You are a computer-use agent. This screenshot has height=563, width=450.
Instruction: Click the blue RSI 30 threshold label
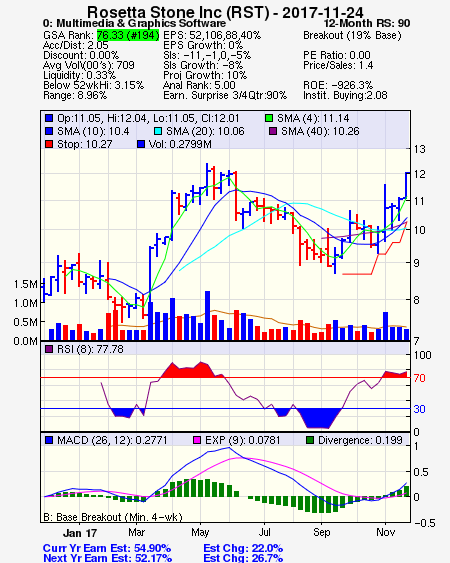point(419,409)
